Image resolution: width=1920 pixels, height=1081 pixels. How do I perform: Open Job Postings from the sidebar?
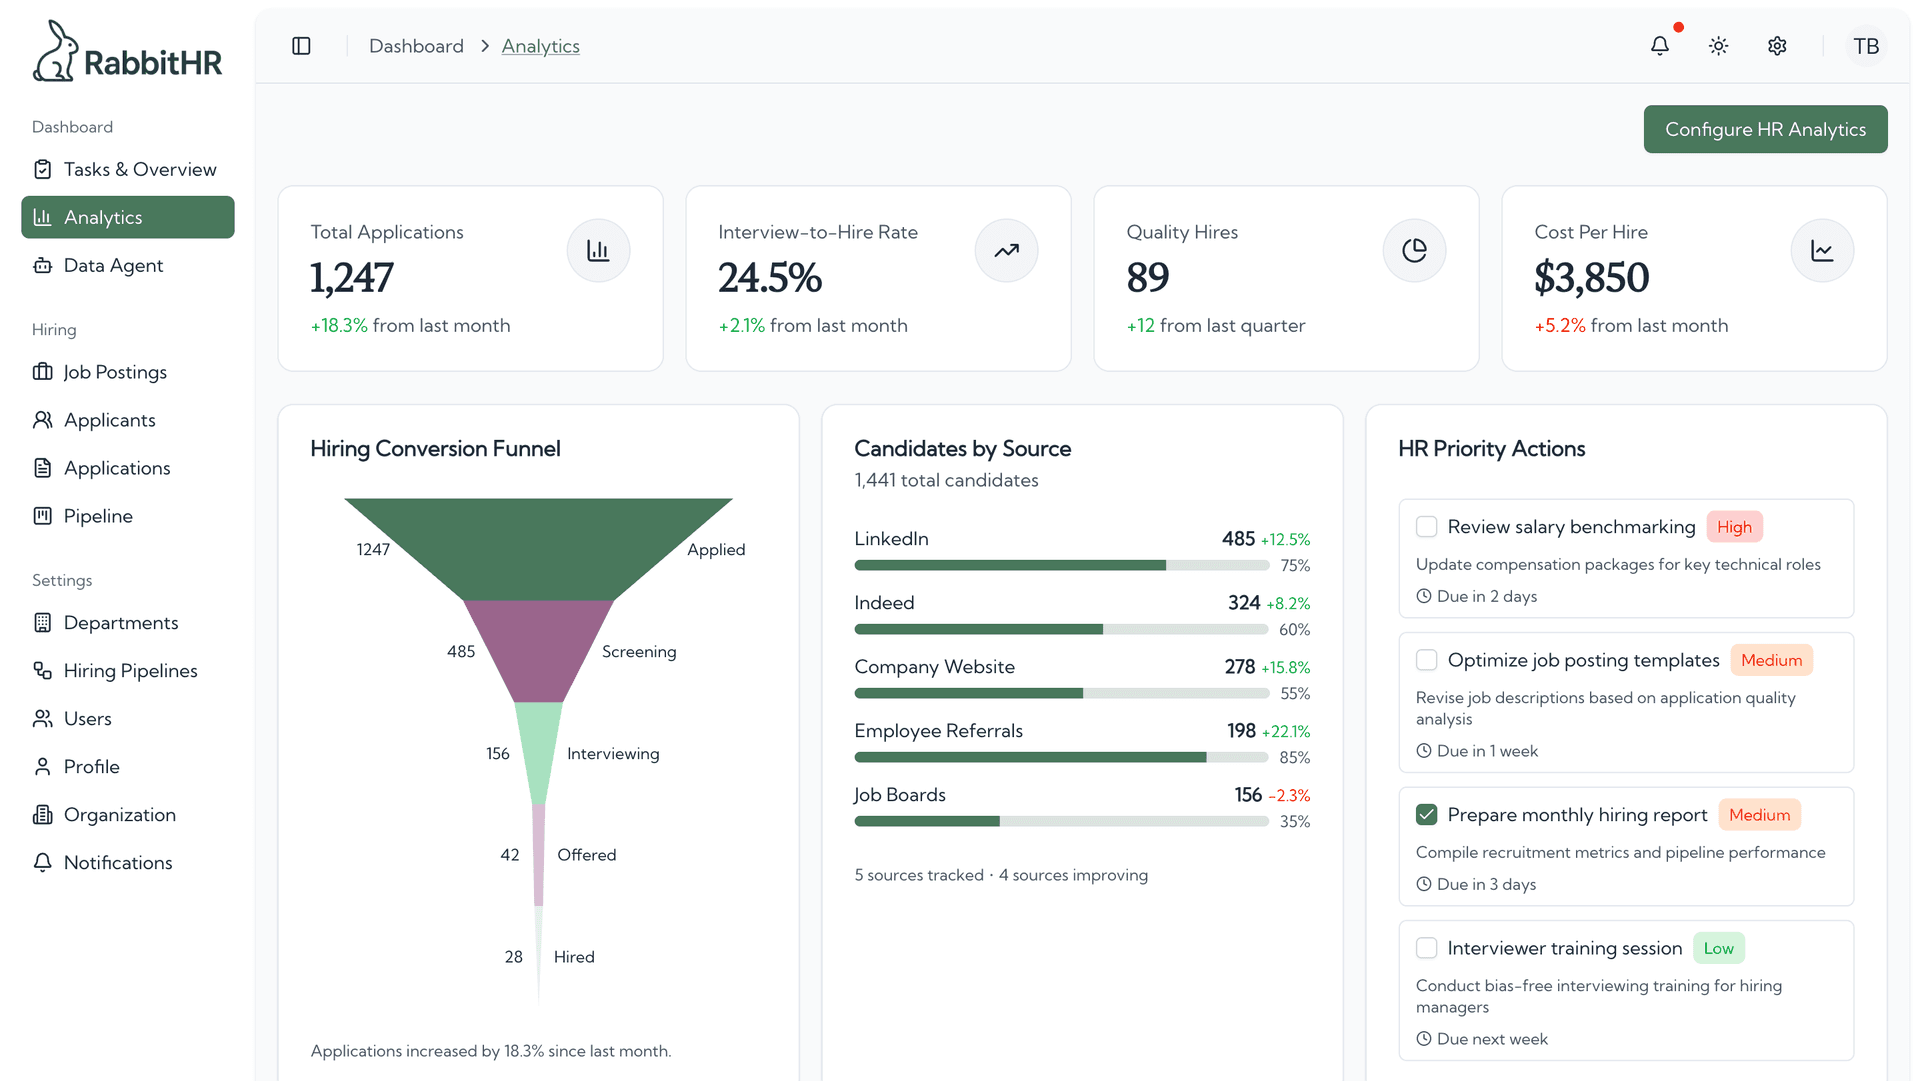click(x=115, y=371)
